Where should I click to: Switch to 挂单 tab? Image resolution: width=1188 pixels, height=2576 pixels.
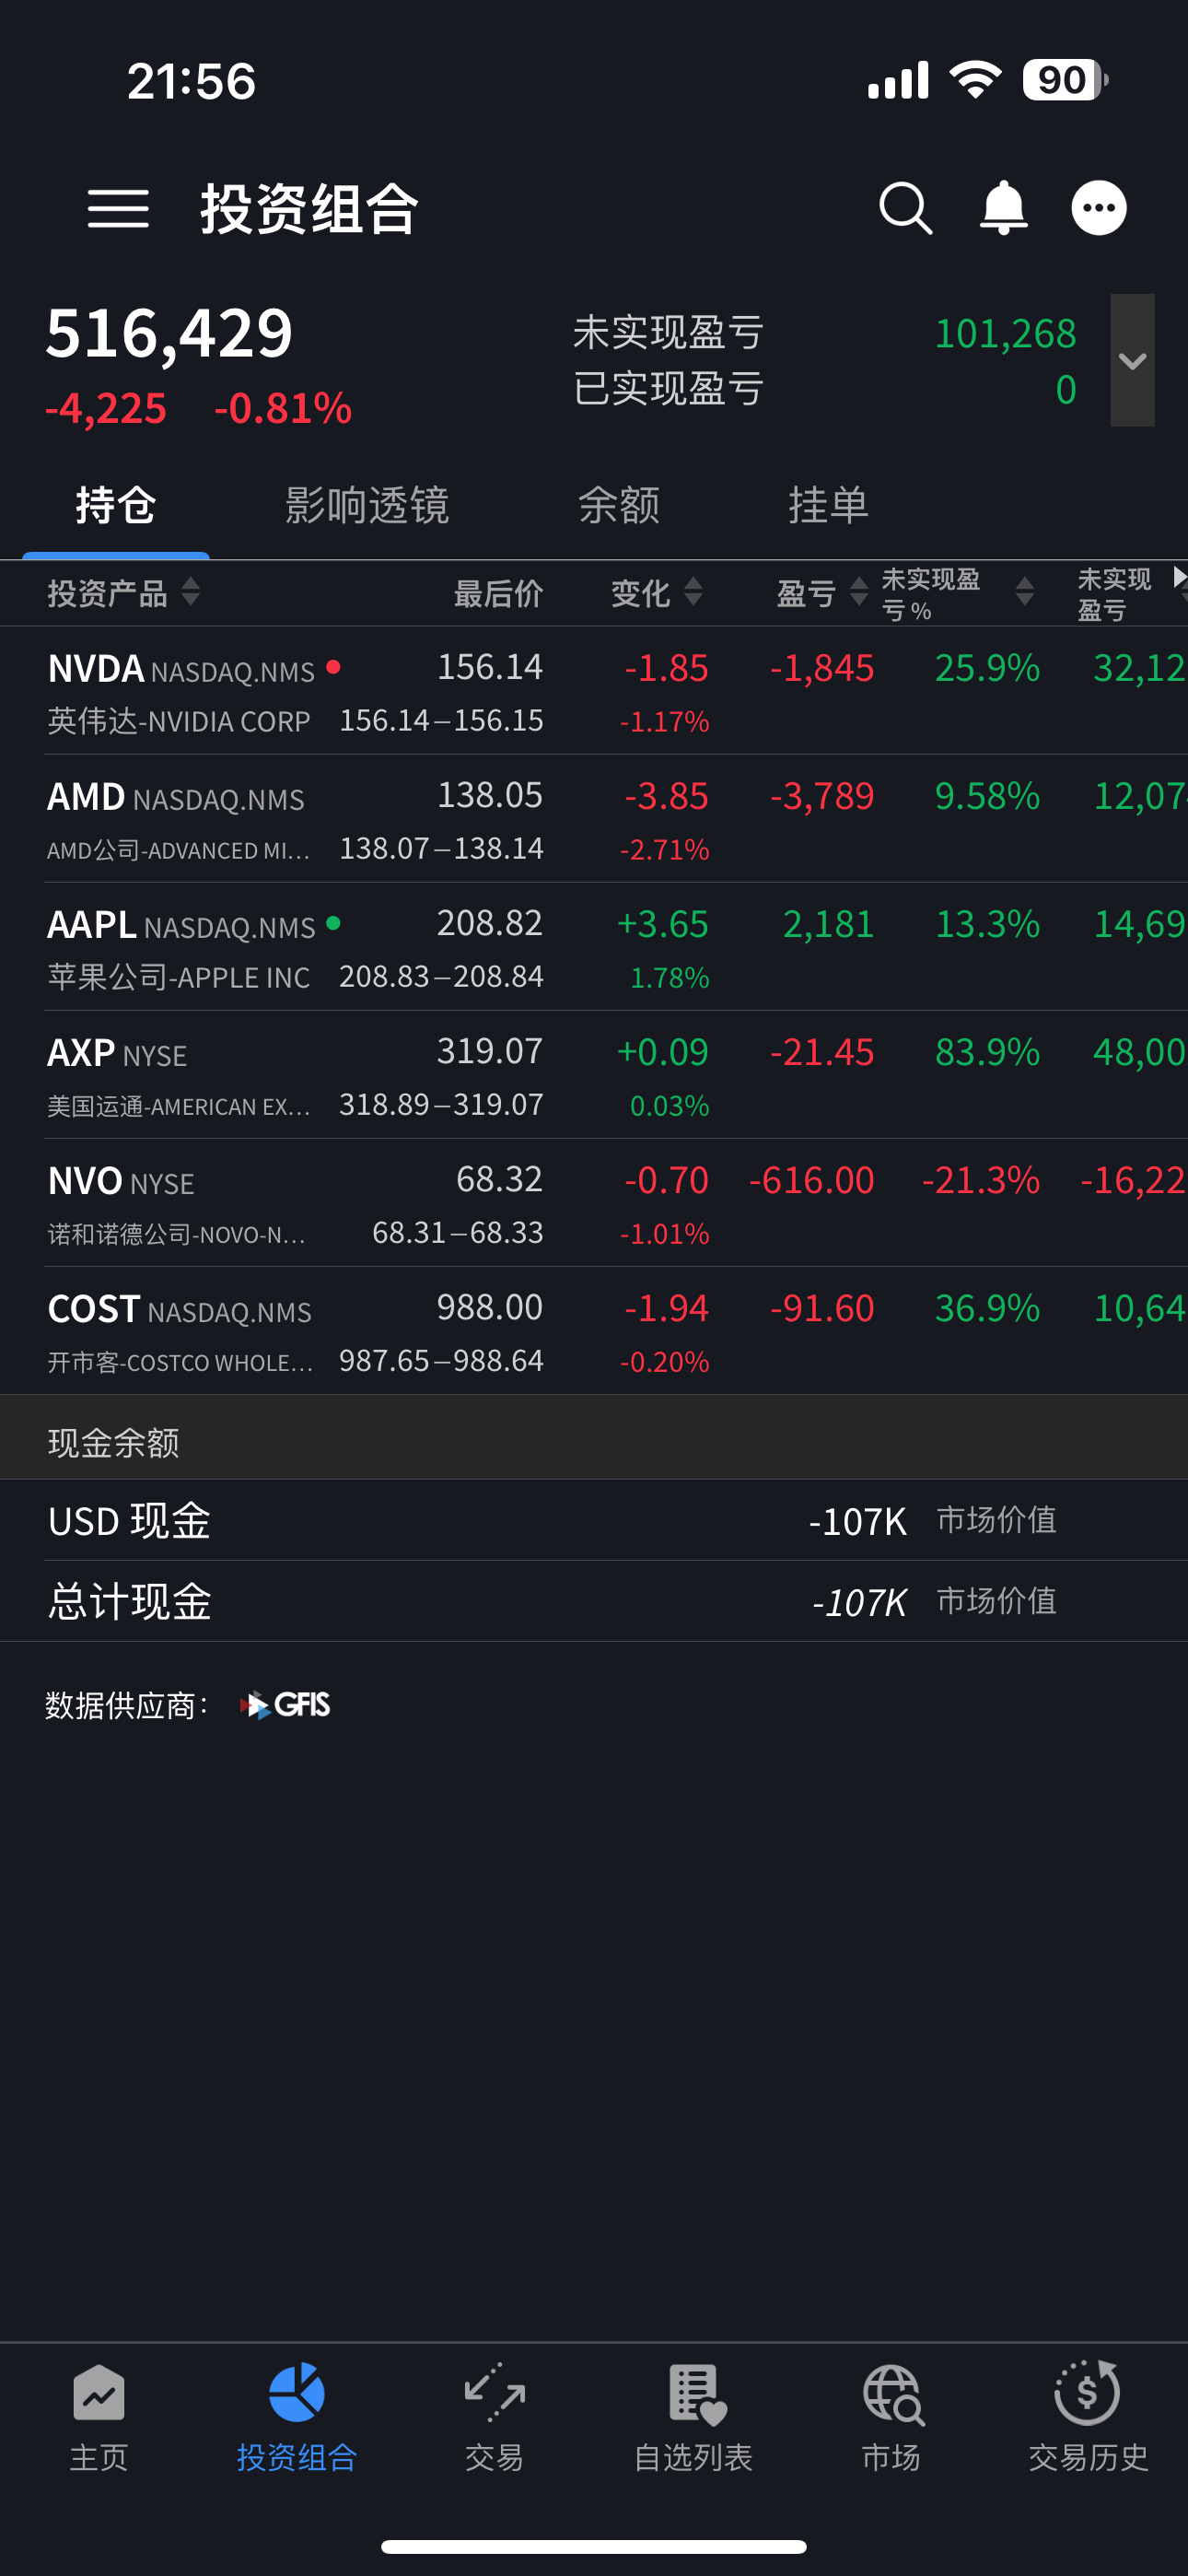click(828, 505)
